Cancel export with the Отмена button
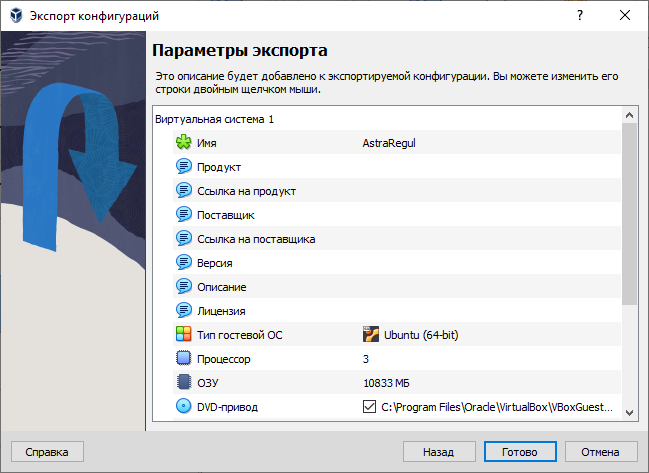Image resolution: width=649 pixels, height=473 pixels. click(601, 452)
